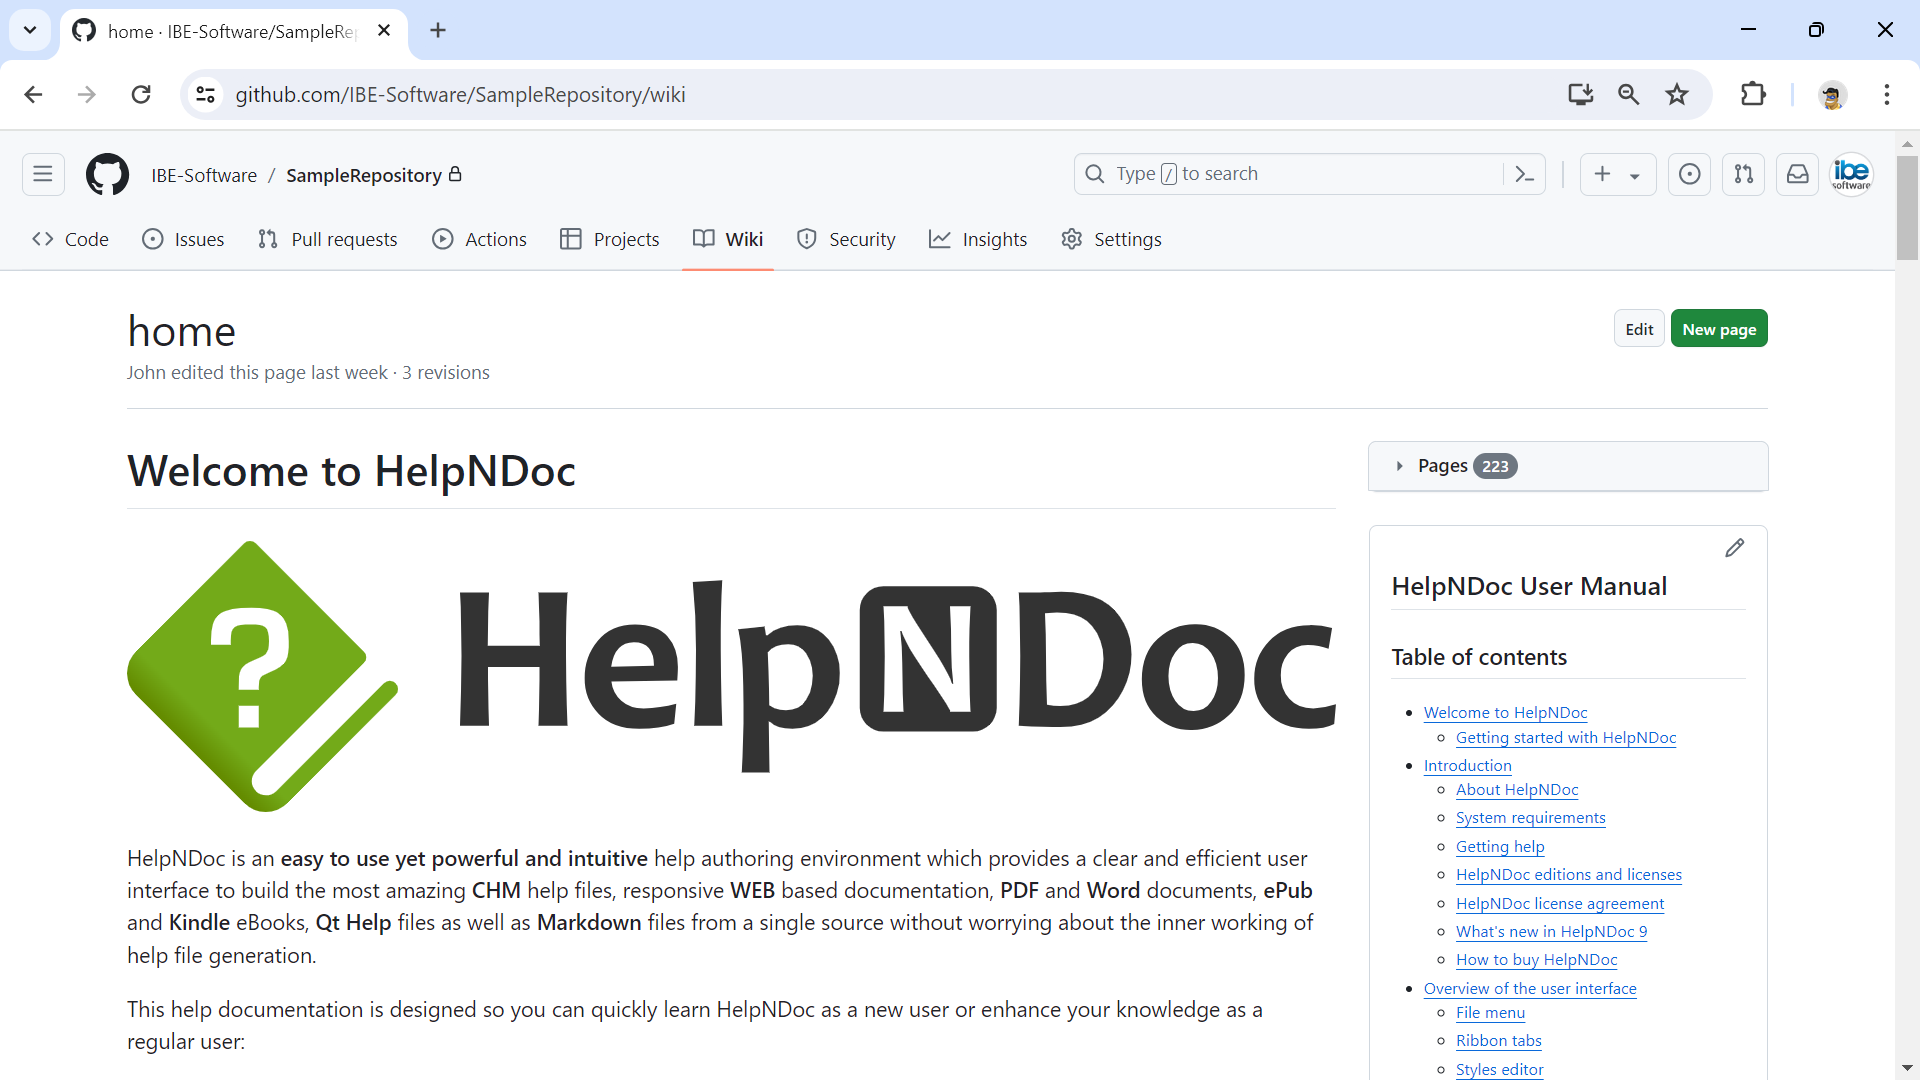
Task: Click the install app icon in the address bar
Action: click(x=1580, y=94)
